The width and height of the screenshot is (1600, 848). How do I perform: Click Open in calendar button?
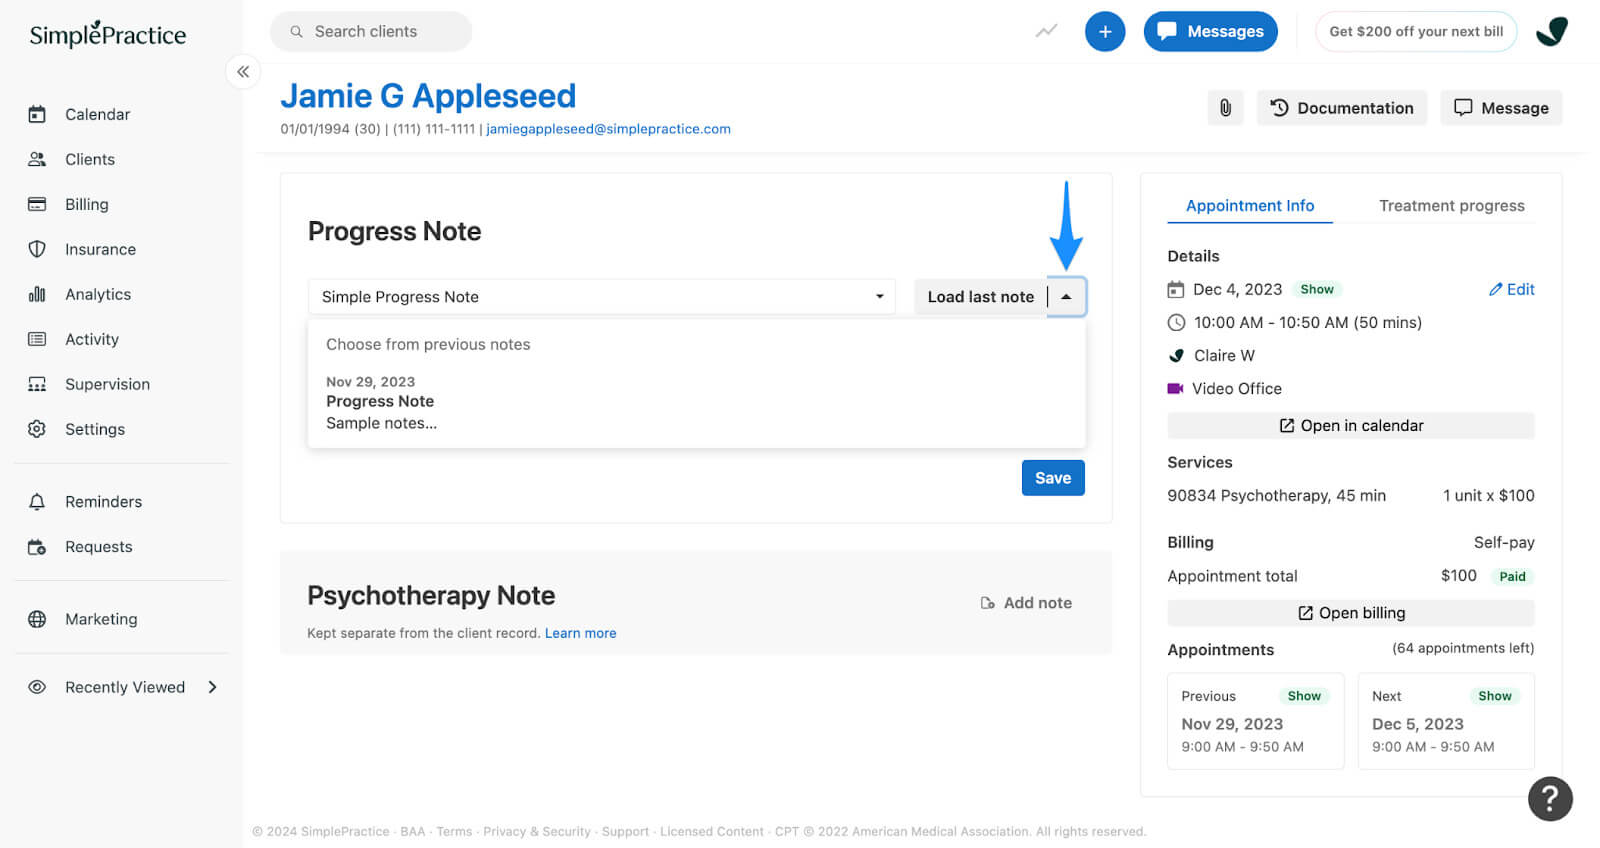[1351, 425]
